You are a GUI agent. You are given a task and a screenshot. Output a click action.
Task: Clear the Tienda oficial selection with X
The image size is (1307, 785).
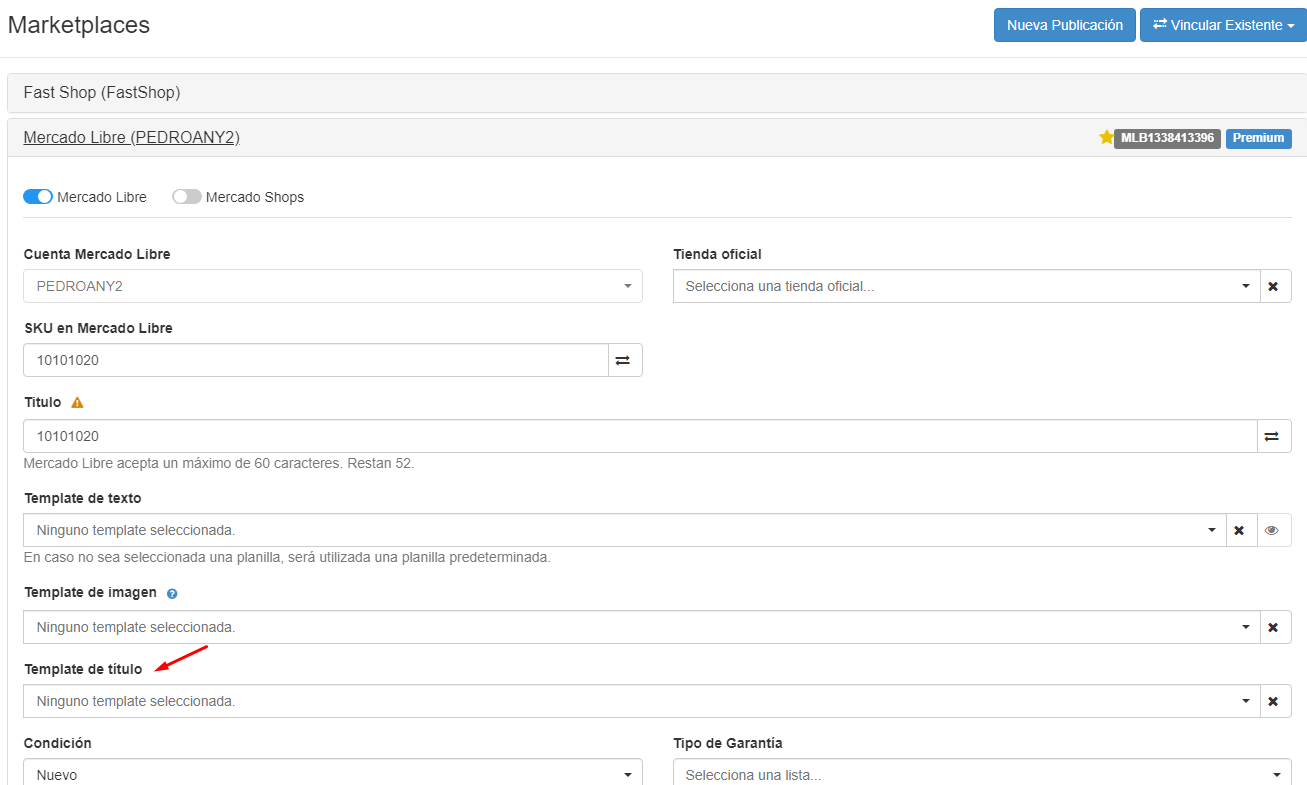point(1274,286)
